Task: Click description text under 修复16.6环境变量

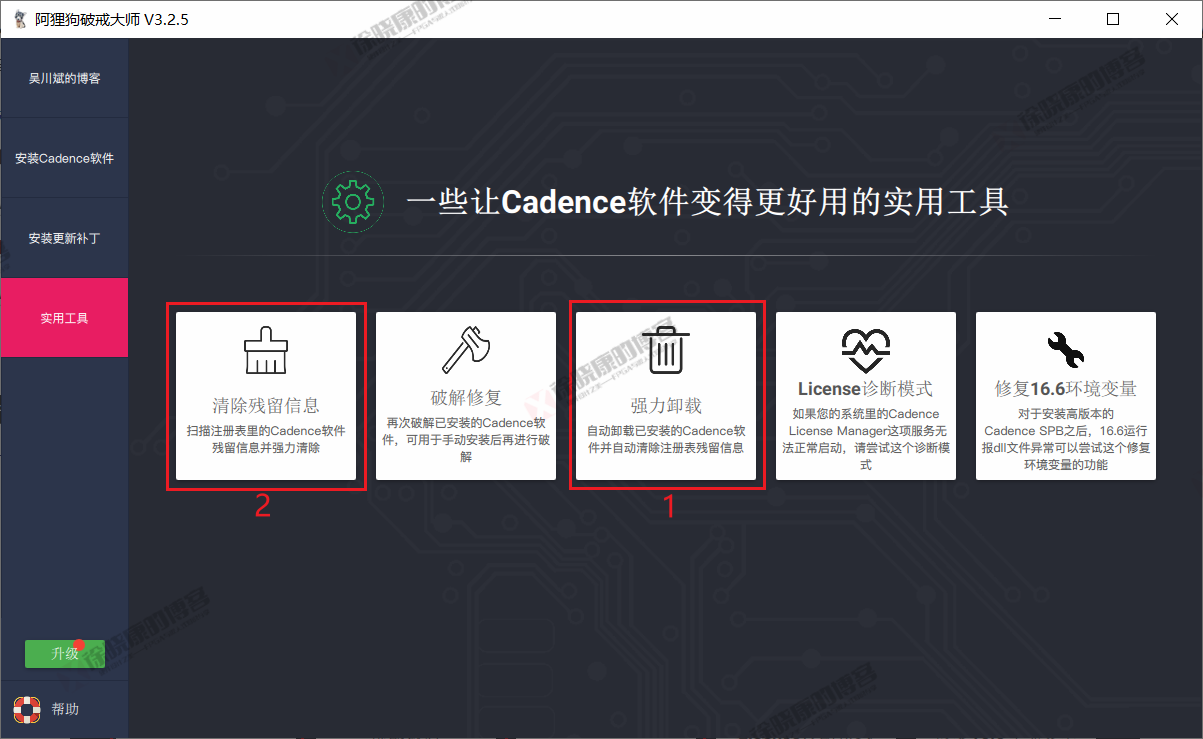Action: point(1065,439)
